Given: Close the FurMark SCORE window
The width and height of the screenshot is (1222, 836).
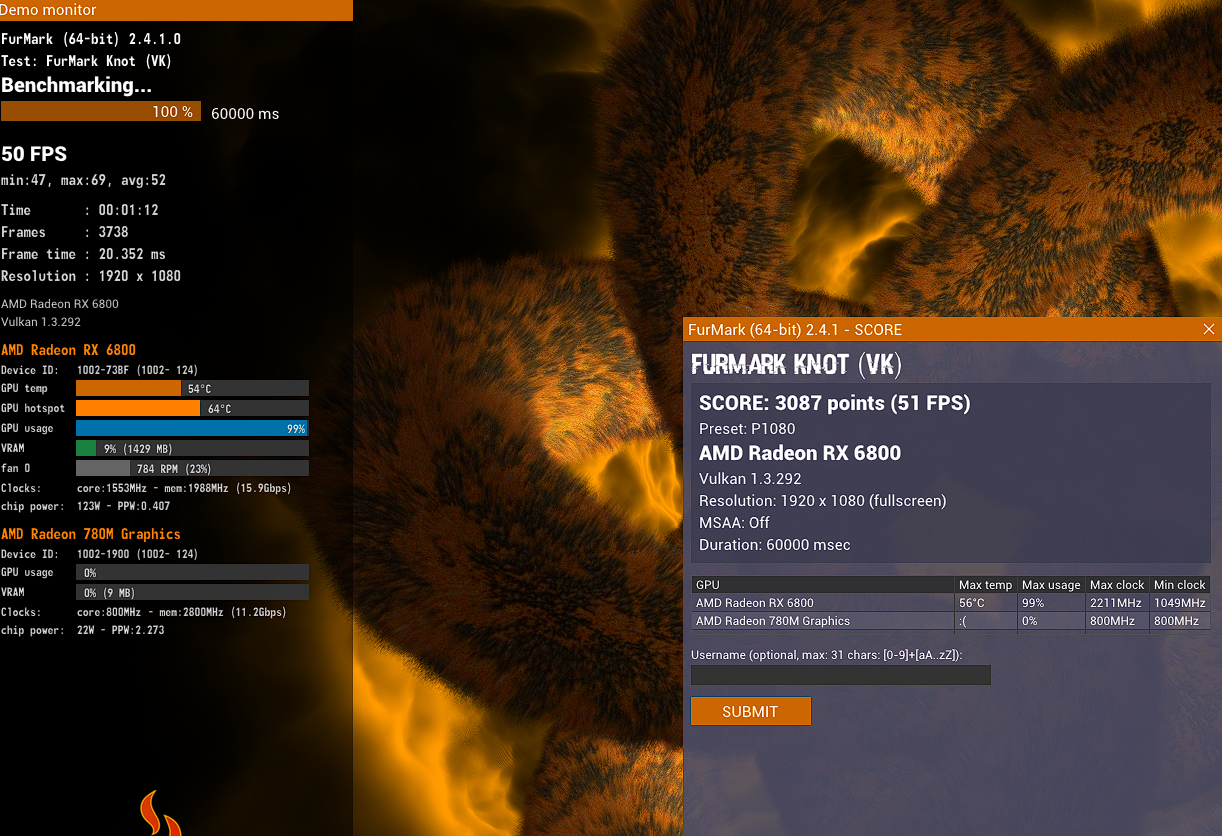Looking at the screenshot, I should coord(1209,329).
